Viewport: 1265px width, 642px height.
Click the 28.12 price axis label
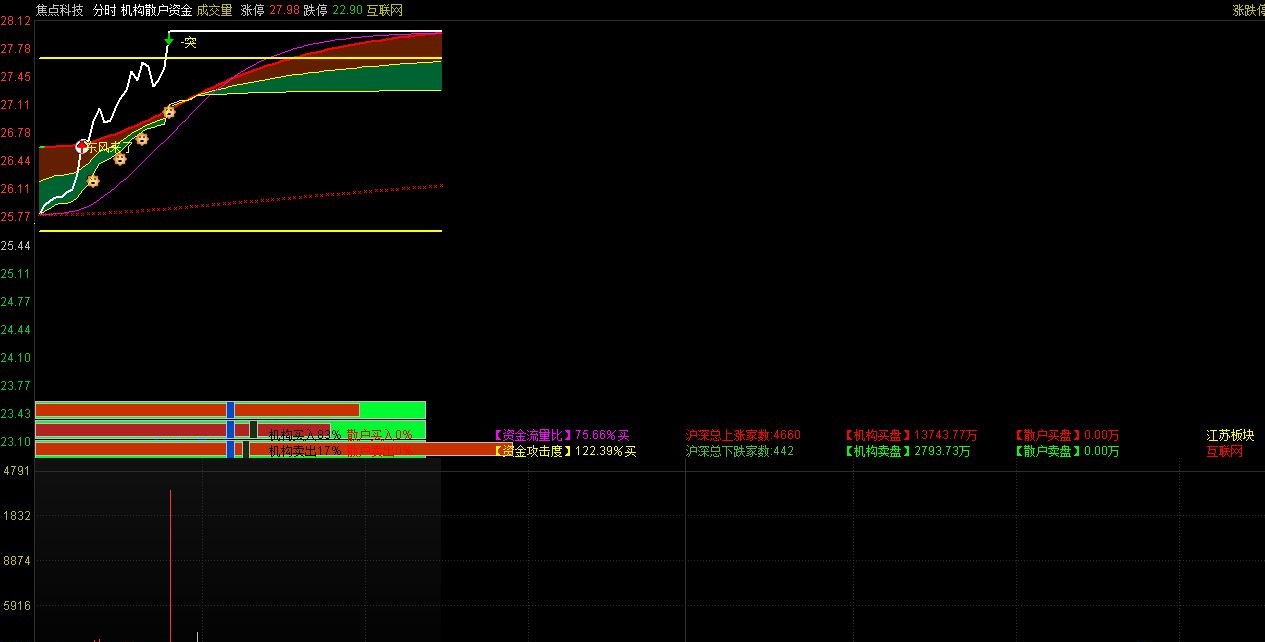click(x=15, y=21)
